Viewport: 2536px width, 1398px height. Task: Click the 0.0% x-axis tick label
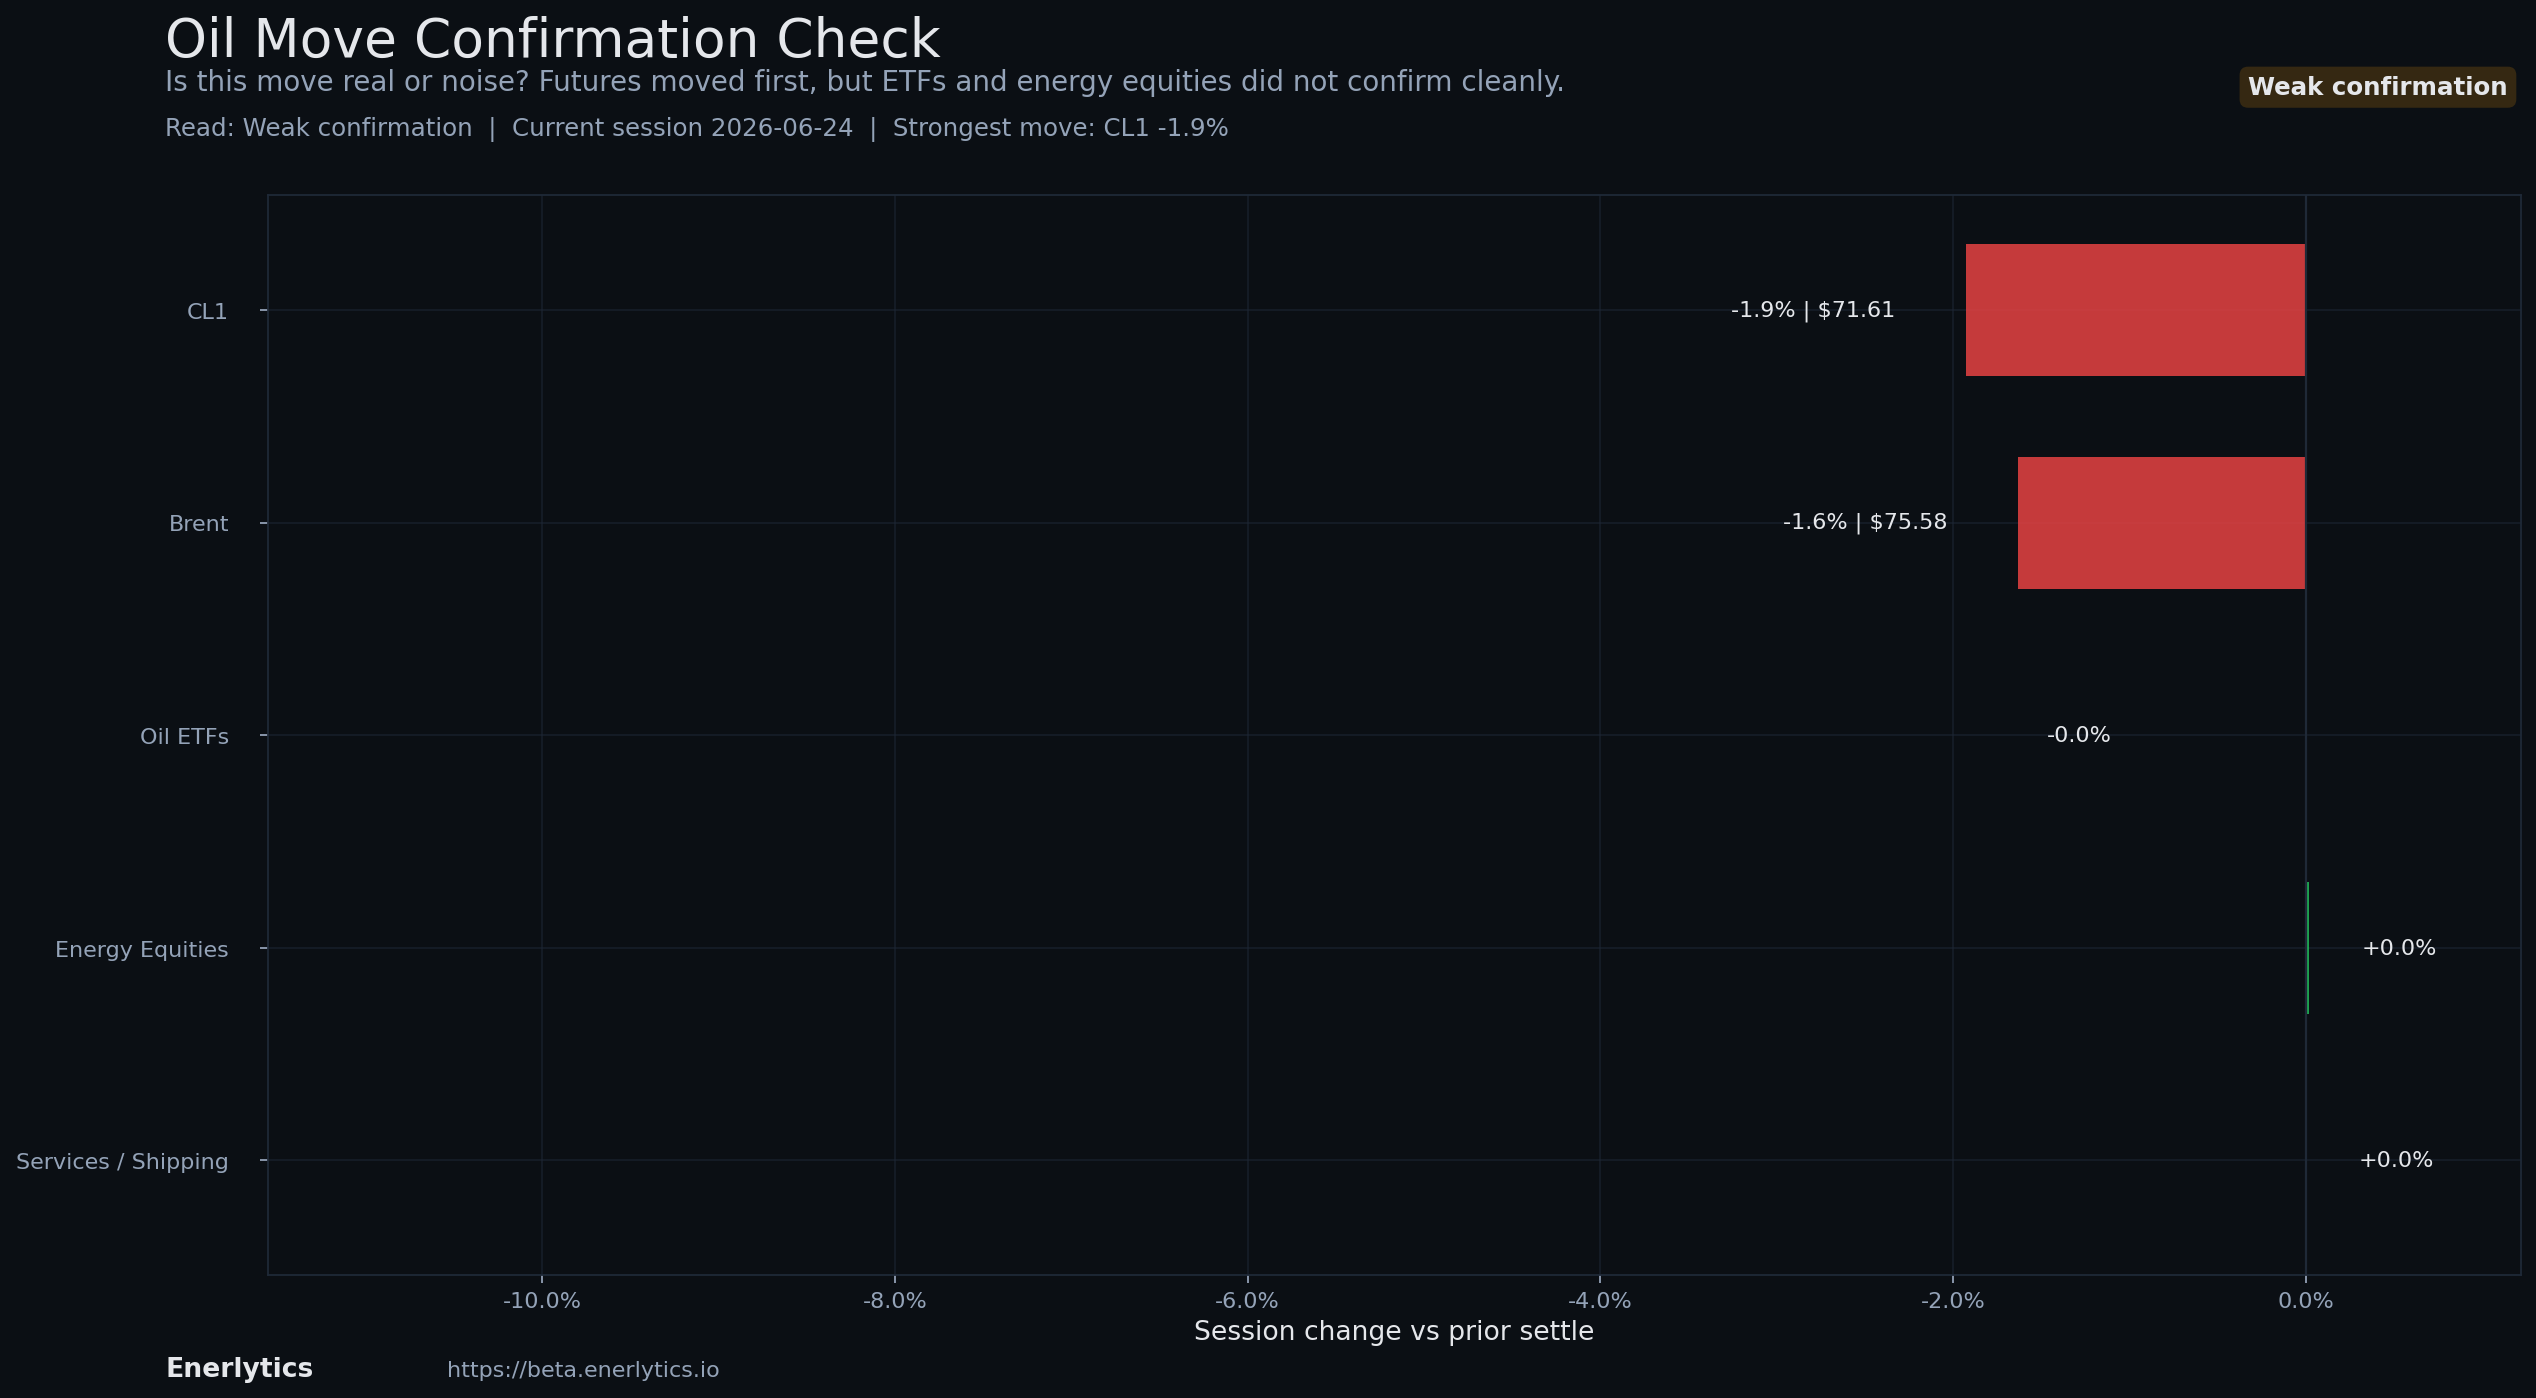[2306, 1301]
